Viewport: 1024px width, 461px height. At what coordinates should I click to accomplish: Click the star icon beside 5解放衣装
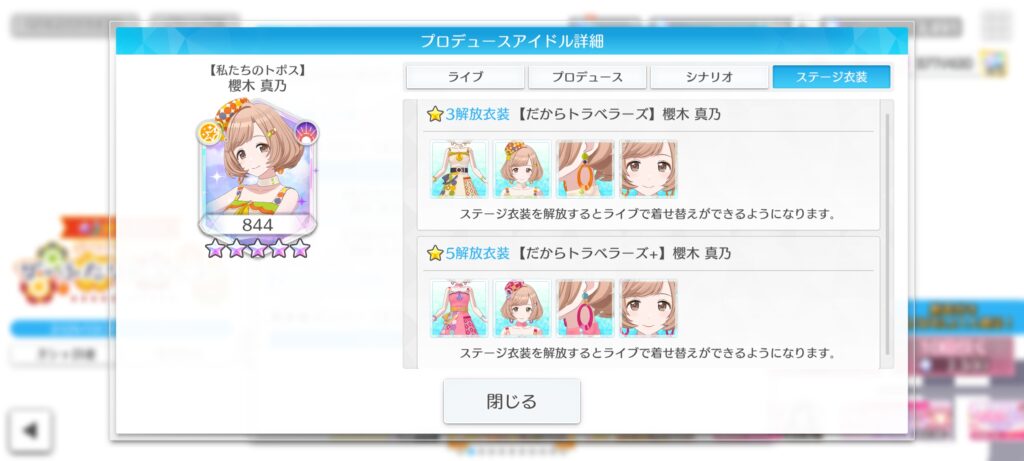435,253
